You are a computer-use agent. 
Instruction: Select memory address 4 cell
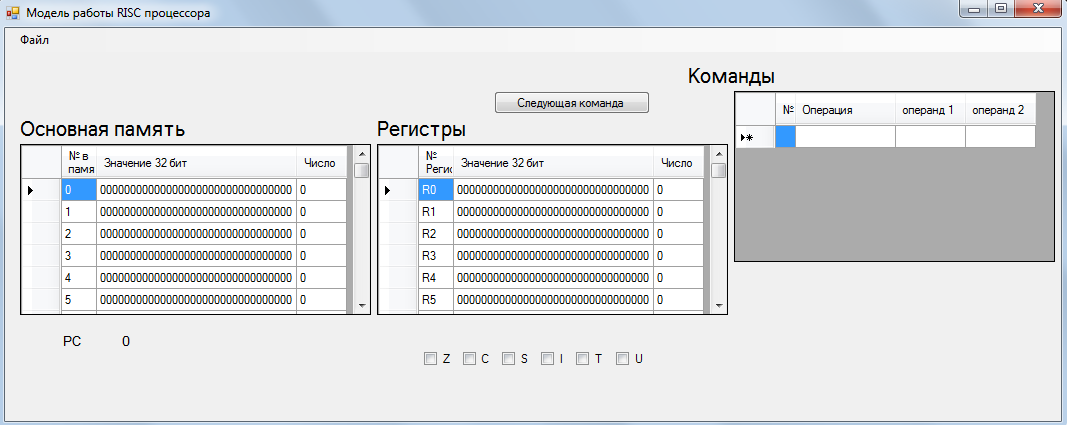click(78, 277)
